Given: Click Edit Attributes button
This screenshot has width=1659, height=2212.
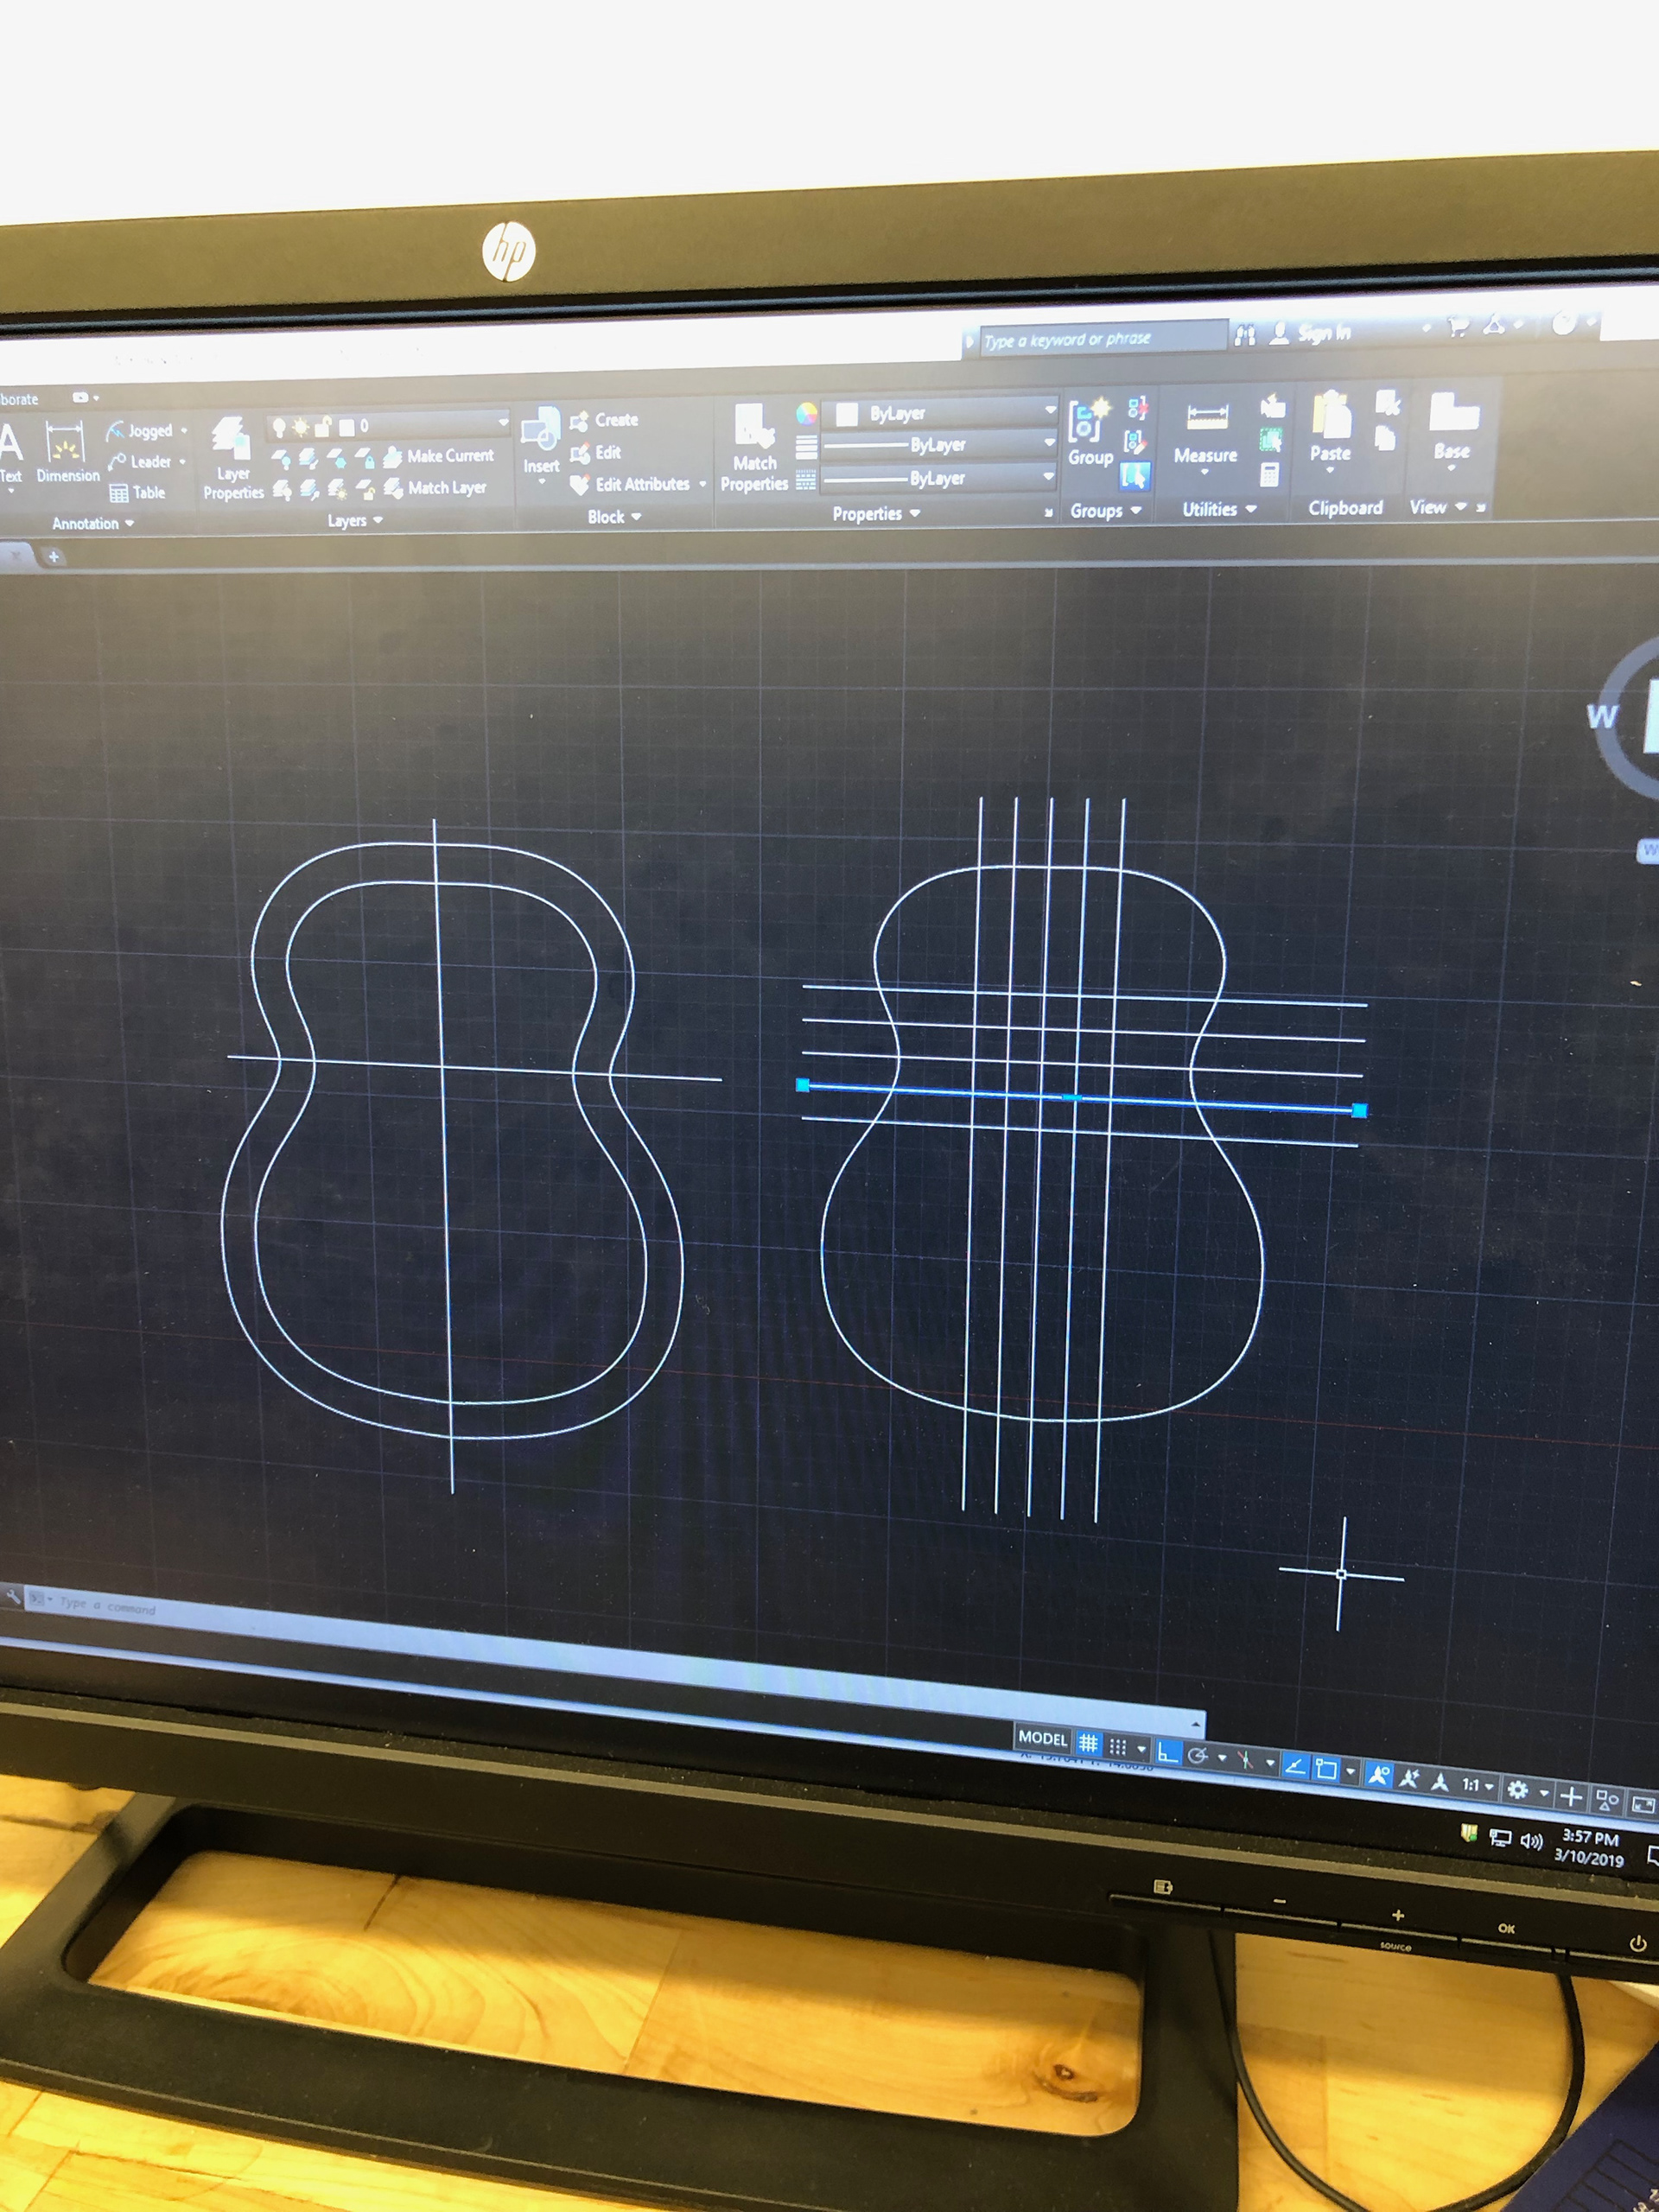Looking at the screenshot, I should tap(630, 485).
